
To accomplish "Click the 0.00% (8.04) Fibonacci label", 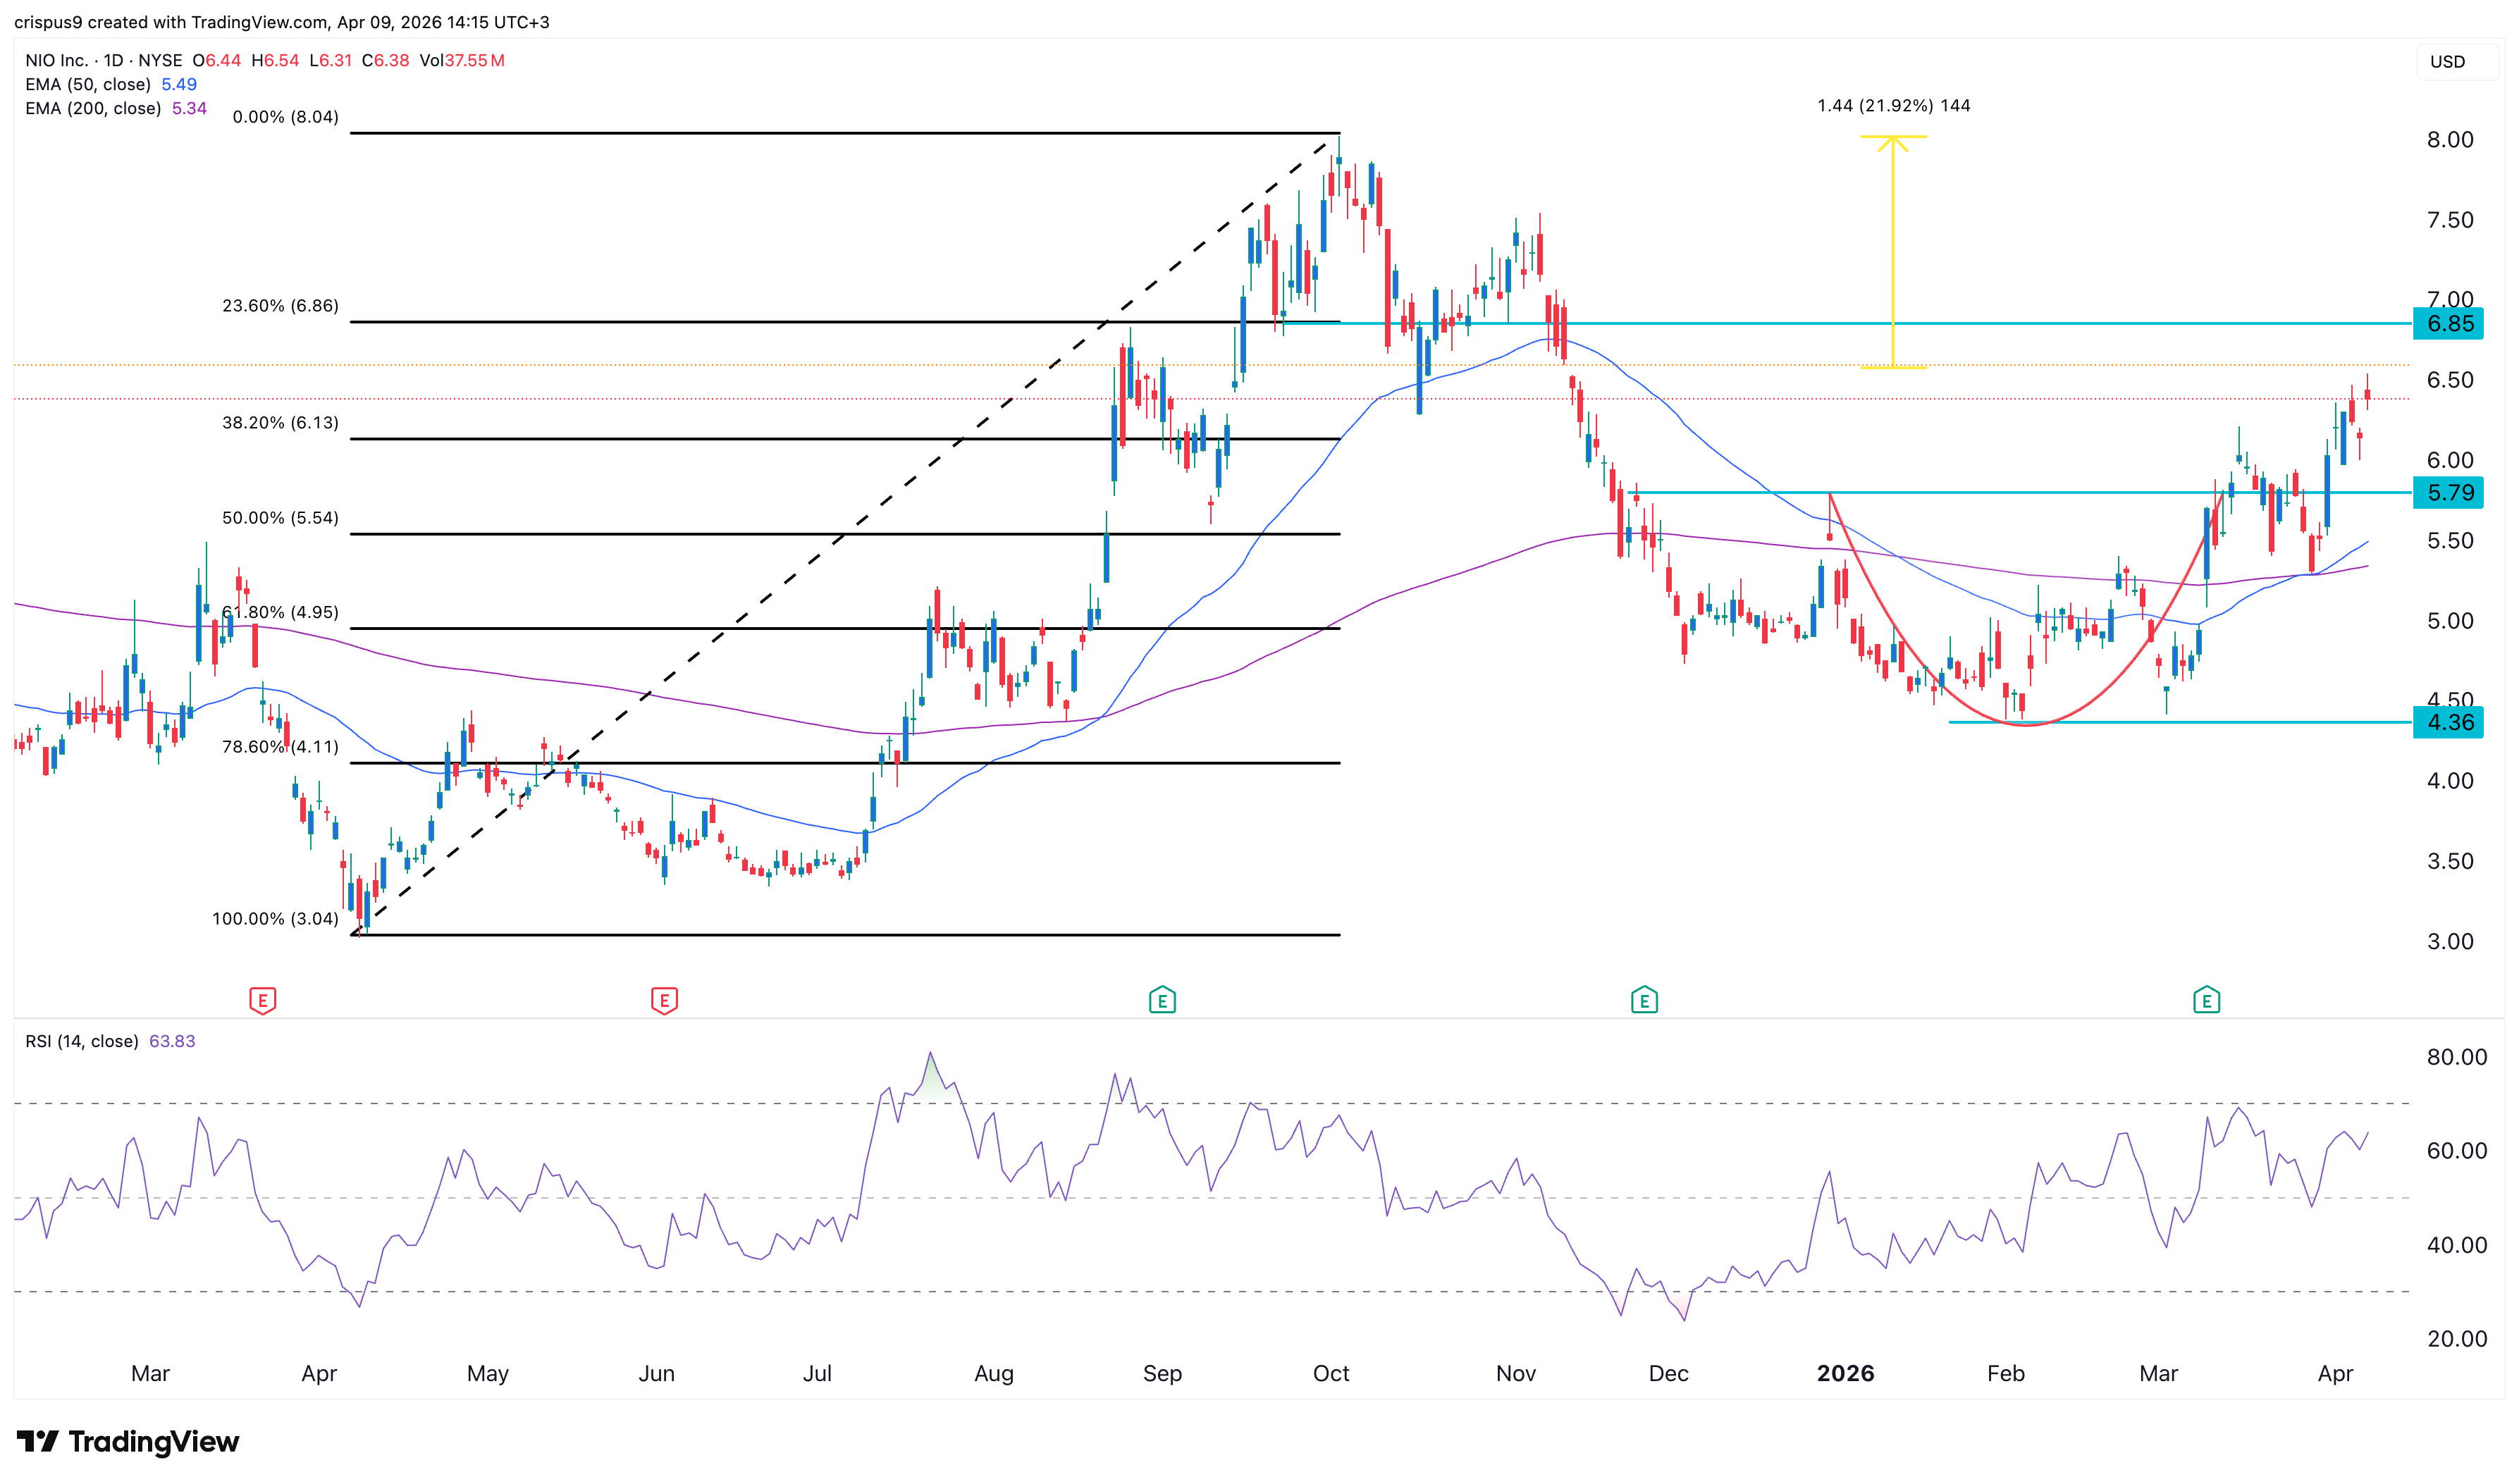I will point(285,117).
